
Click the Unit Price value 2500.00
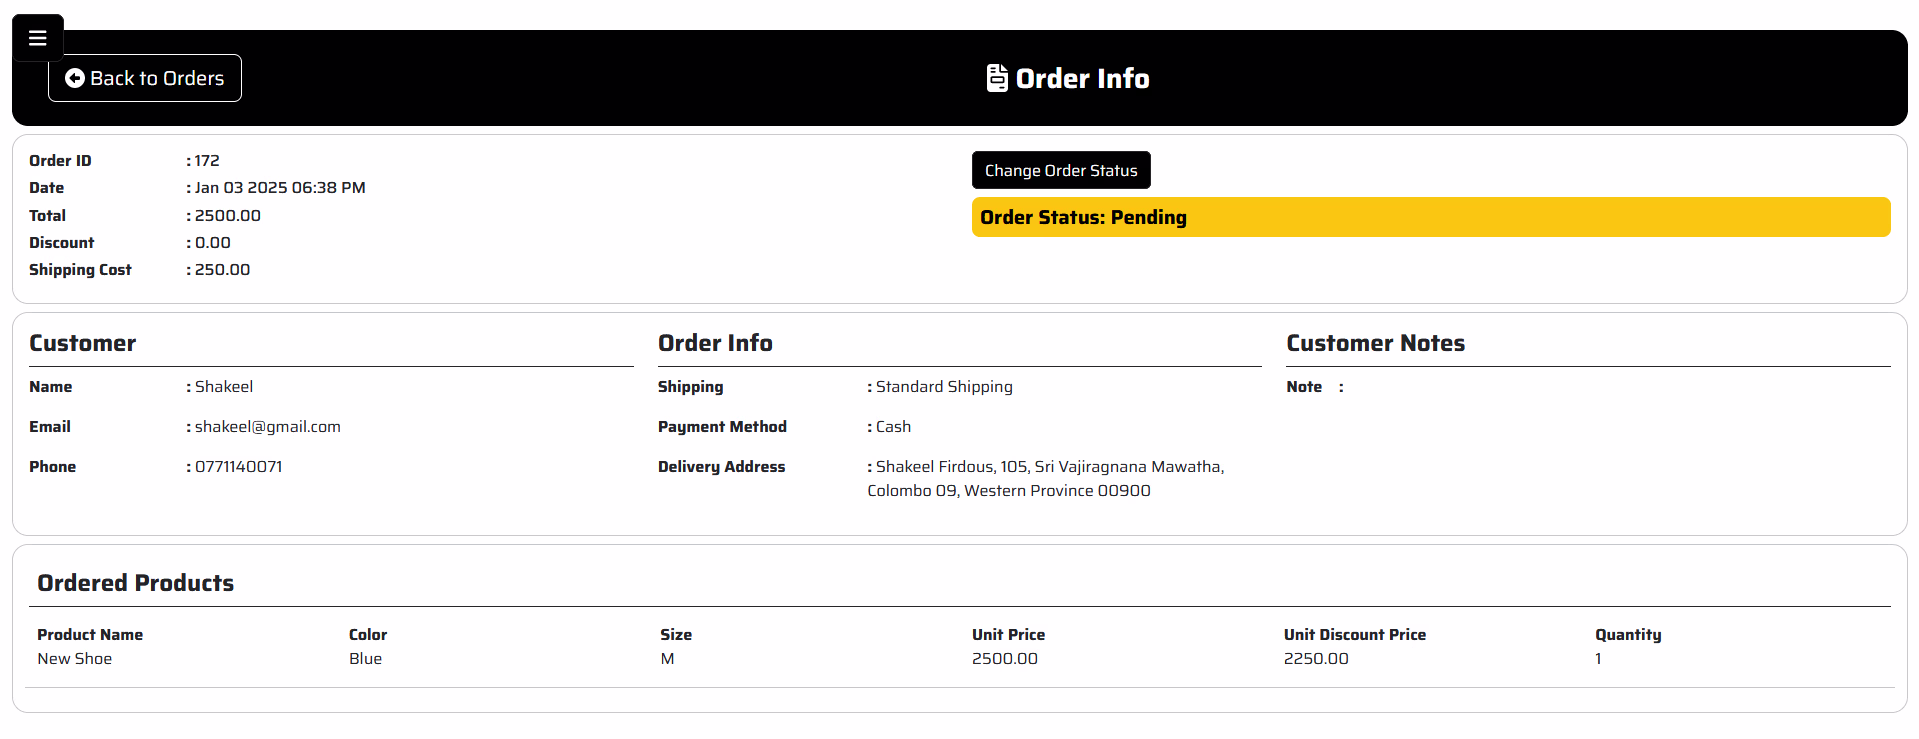pos(1004,659)
